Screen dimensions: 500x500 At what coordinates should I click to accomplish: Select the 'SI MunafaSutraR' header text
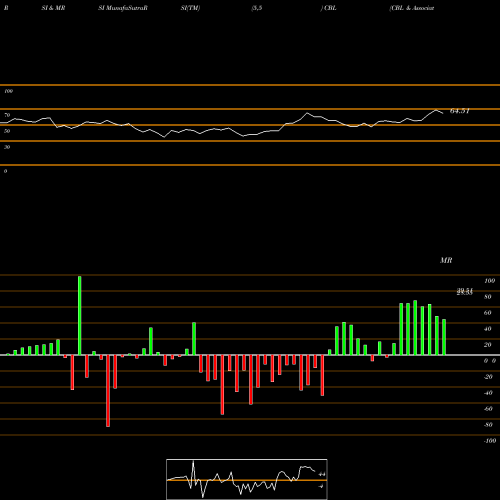pyautogui.click(x=123, y=8)
